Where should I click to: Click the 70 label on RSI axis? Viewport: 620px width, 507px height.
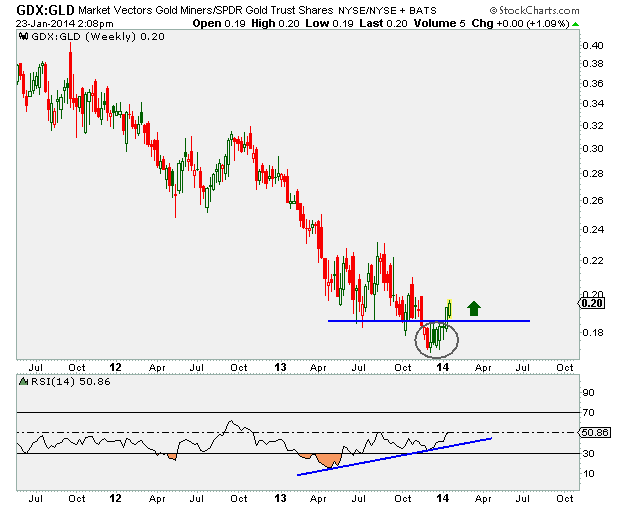[x=588, y=412]
